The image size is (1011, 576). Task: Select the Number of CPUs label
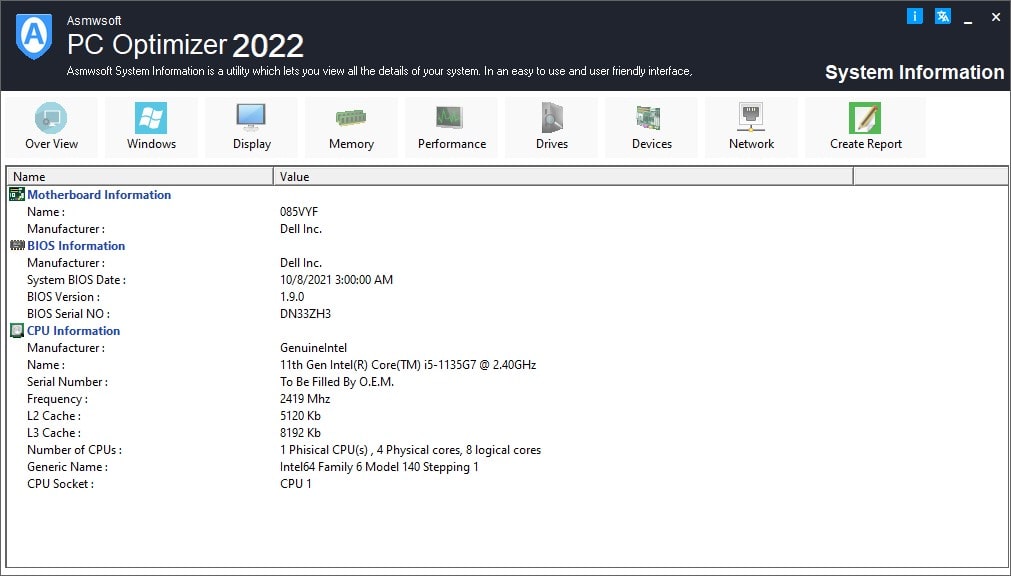pos(74,450)
